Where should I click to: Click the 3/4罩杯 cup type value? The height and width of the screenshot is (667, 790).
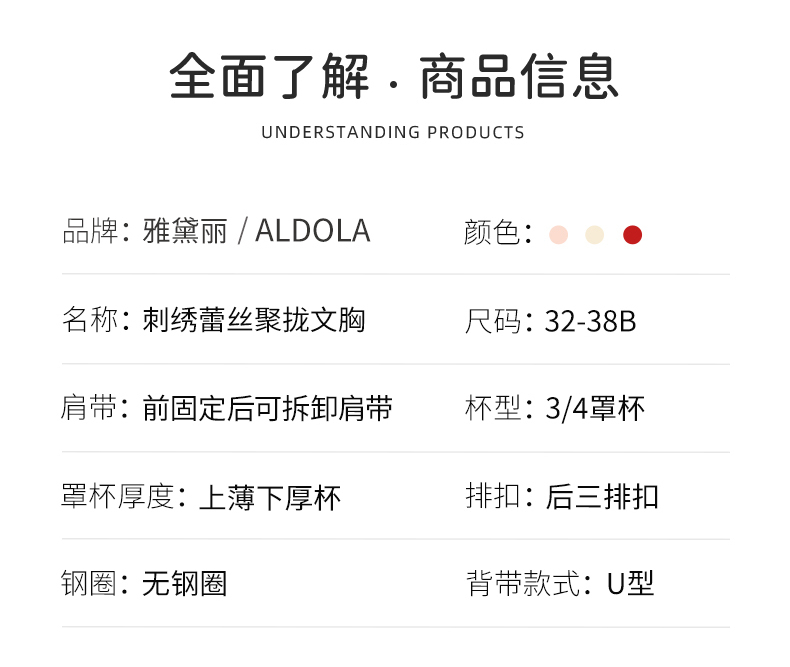(595, 408)
